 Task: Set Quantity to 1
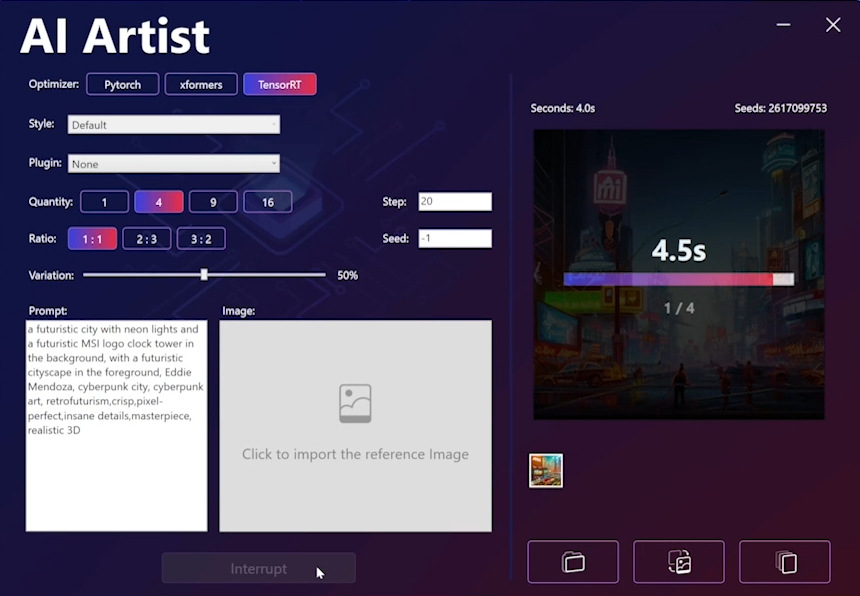point(105,202)
